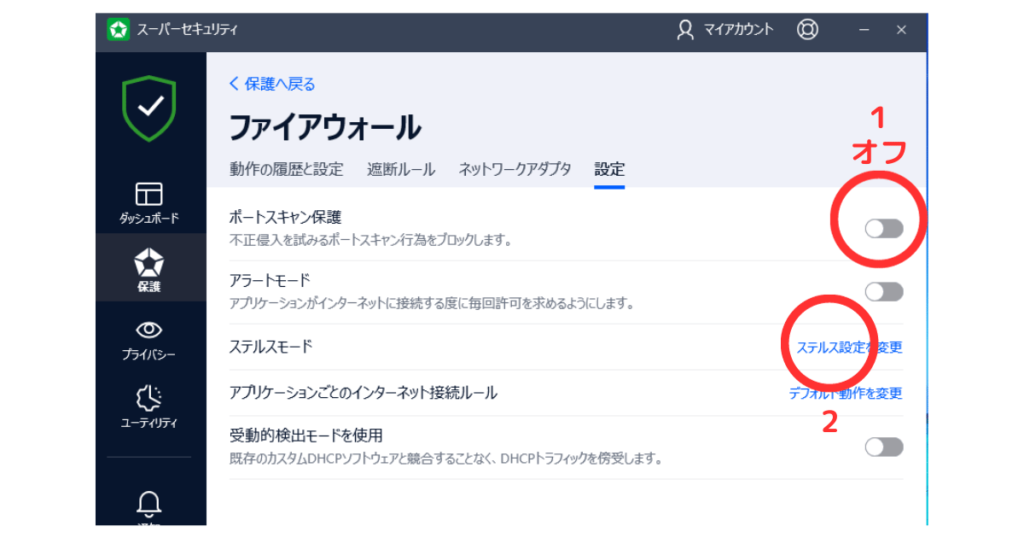Click ステルス設定を変更 link
The height and width of the screenshot is (538, 1024).
point(849,348)
